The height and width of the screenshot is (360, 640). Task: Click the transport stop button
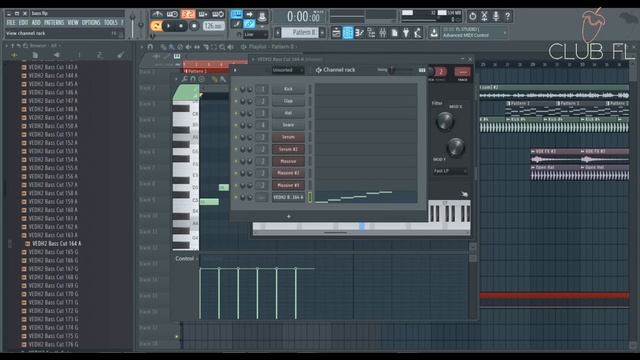tap(181, 26)
